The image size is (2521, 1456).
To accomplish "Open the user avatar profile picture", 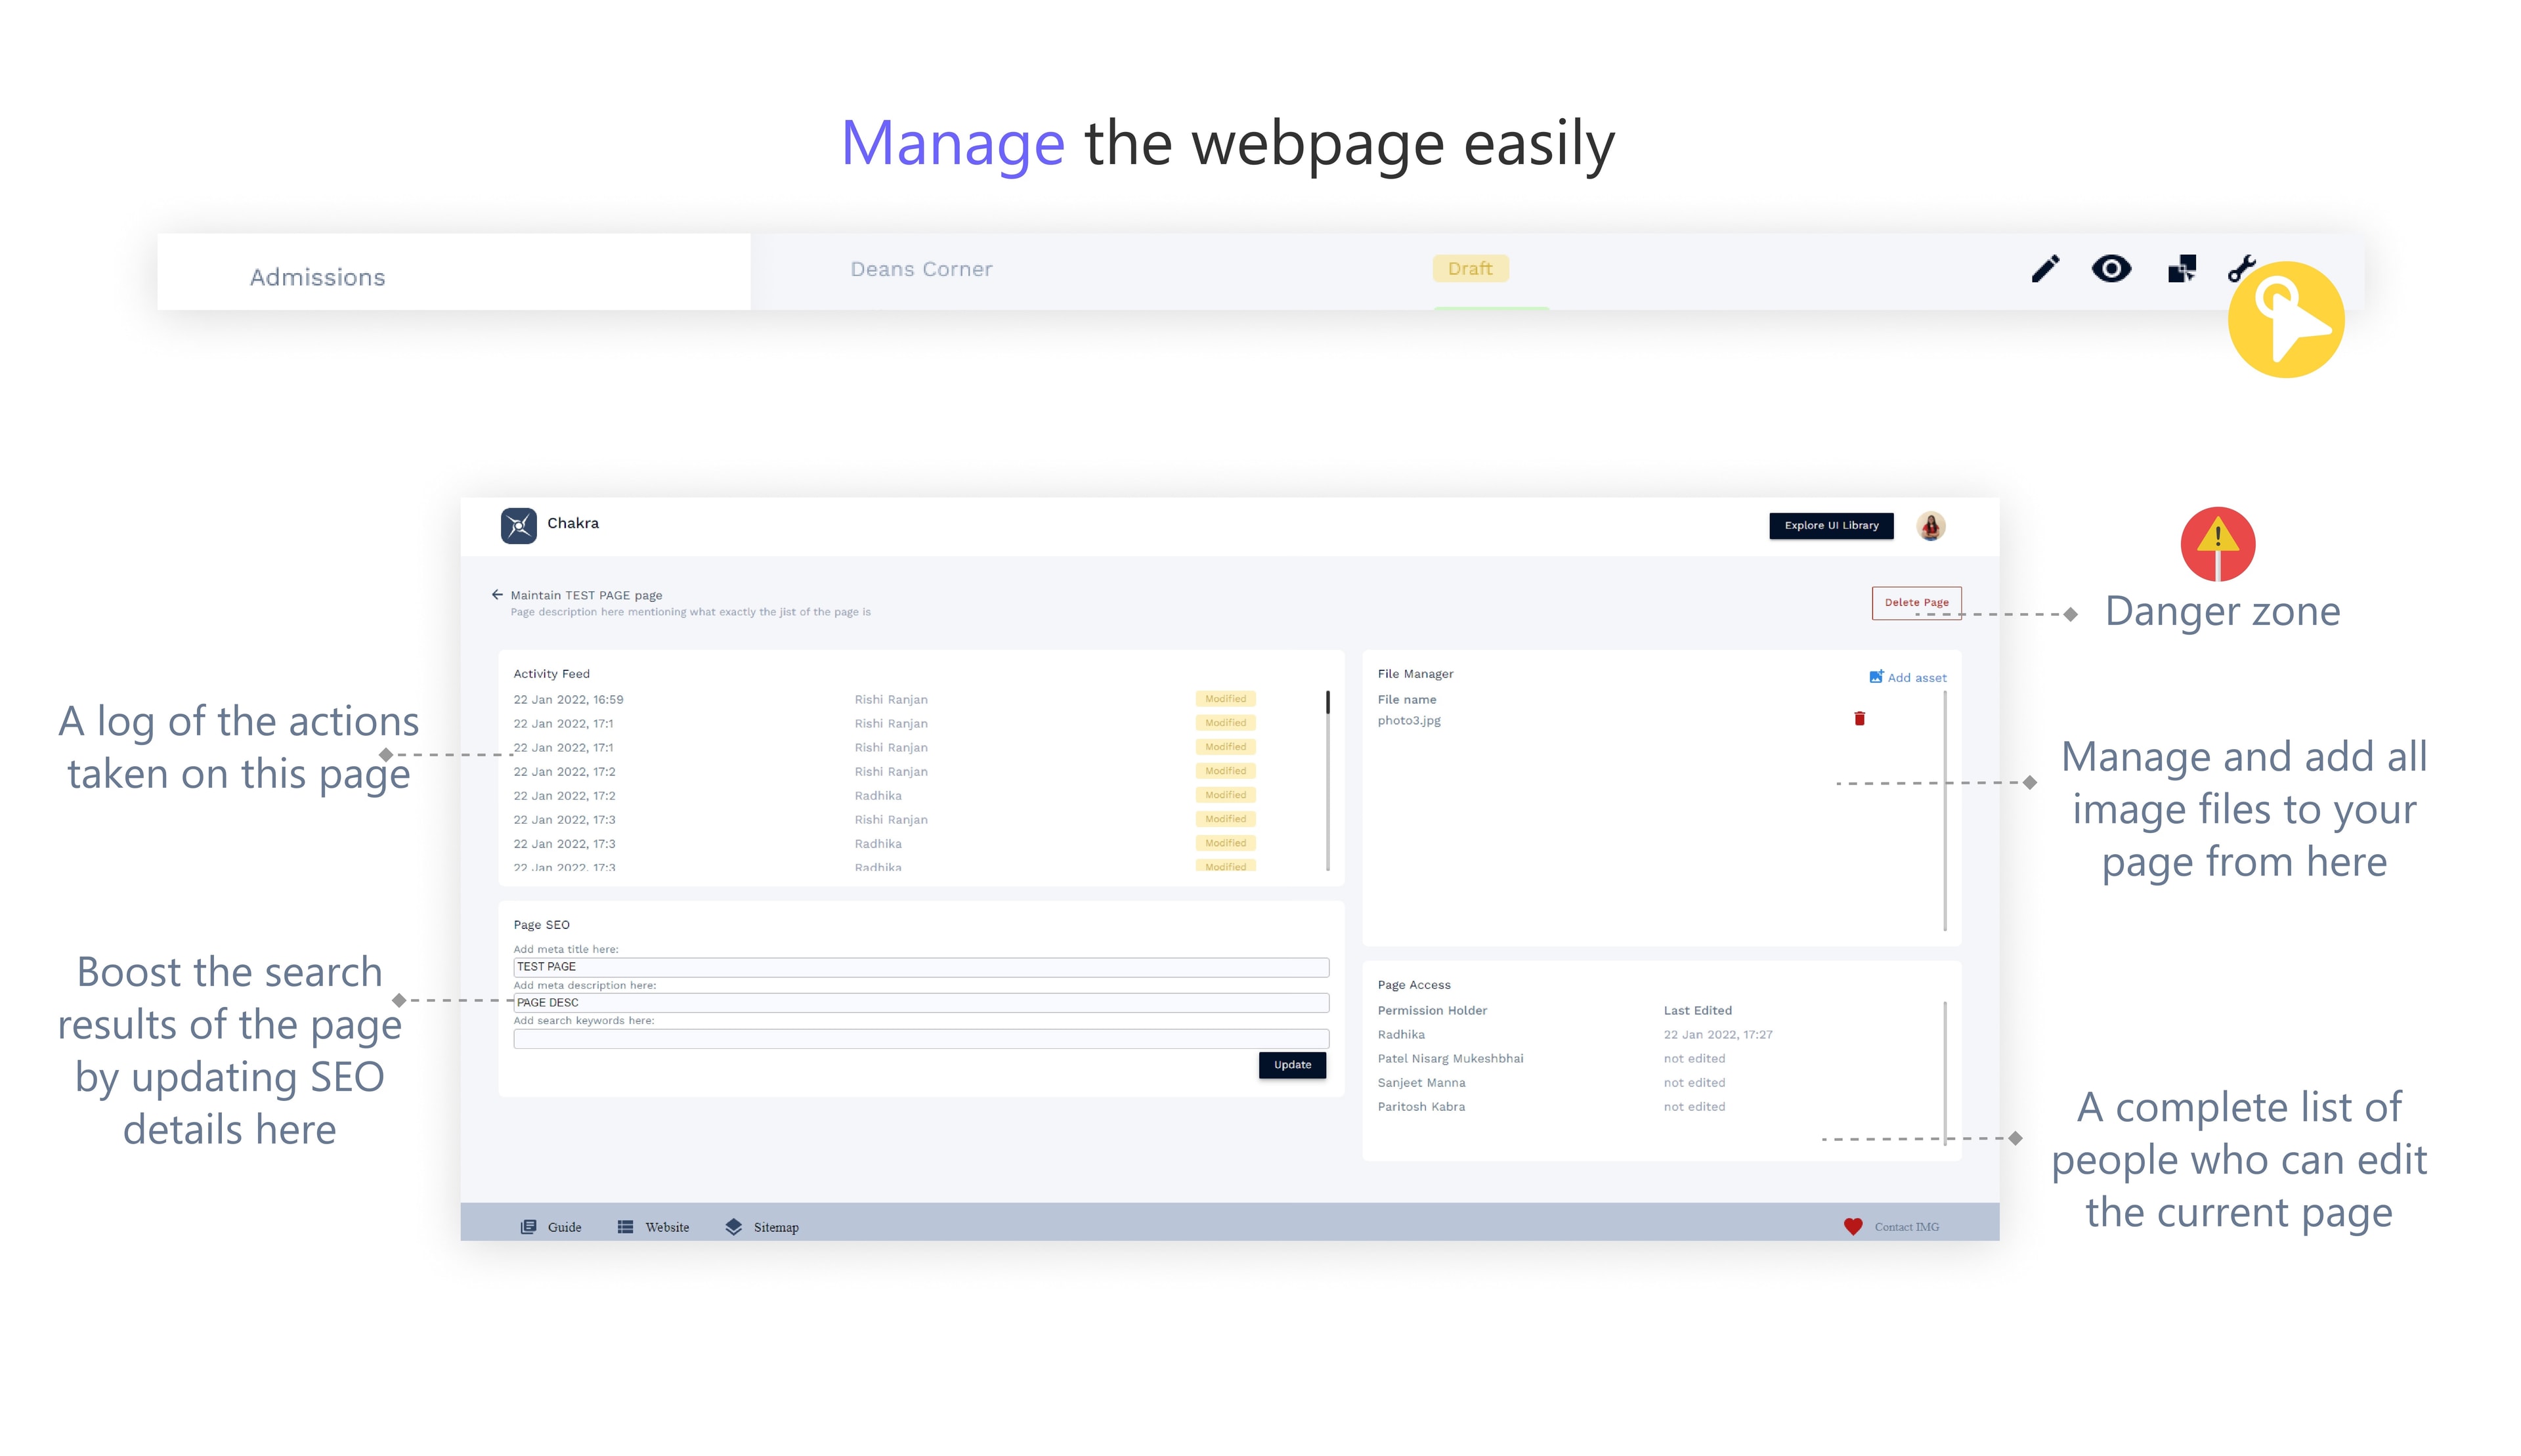I will [x=1930, y=525].
